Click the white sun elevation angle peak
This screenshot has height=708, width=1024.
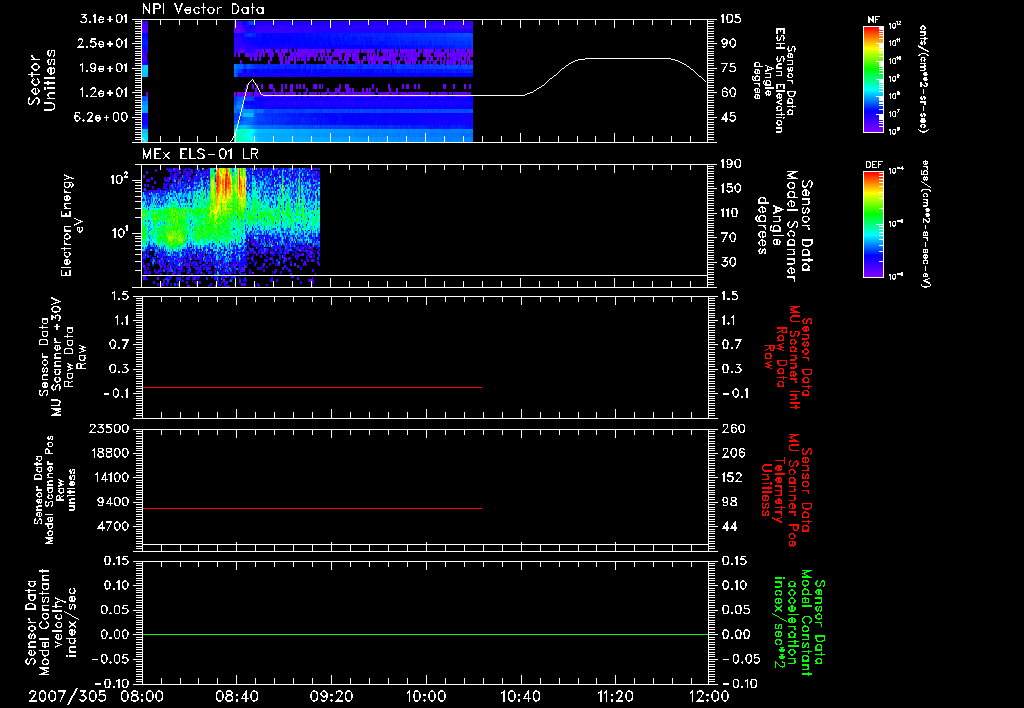click(x=252, y=81)
